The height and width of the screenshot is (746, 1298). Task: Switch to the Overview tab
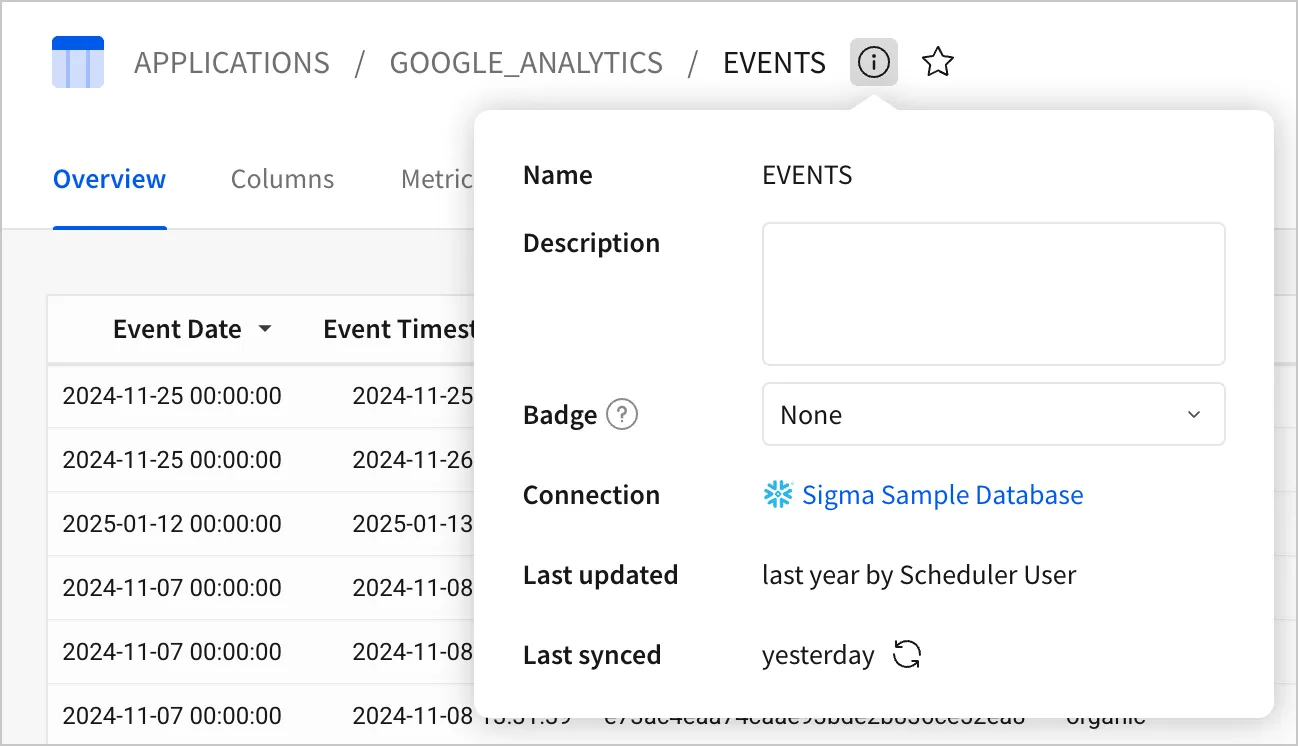(x=109, y=179)
